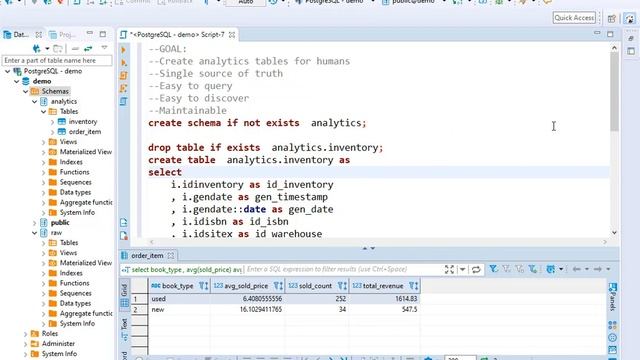
Task: Click the editor scroll down arrow
Action: pyautogui.click(x=614, y=233)
